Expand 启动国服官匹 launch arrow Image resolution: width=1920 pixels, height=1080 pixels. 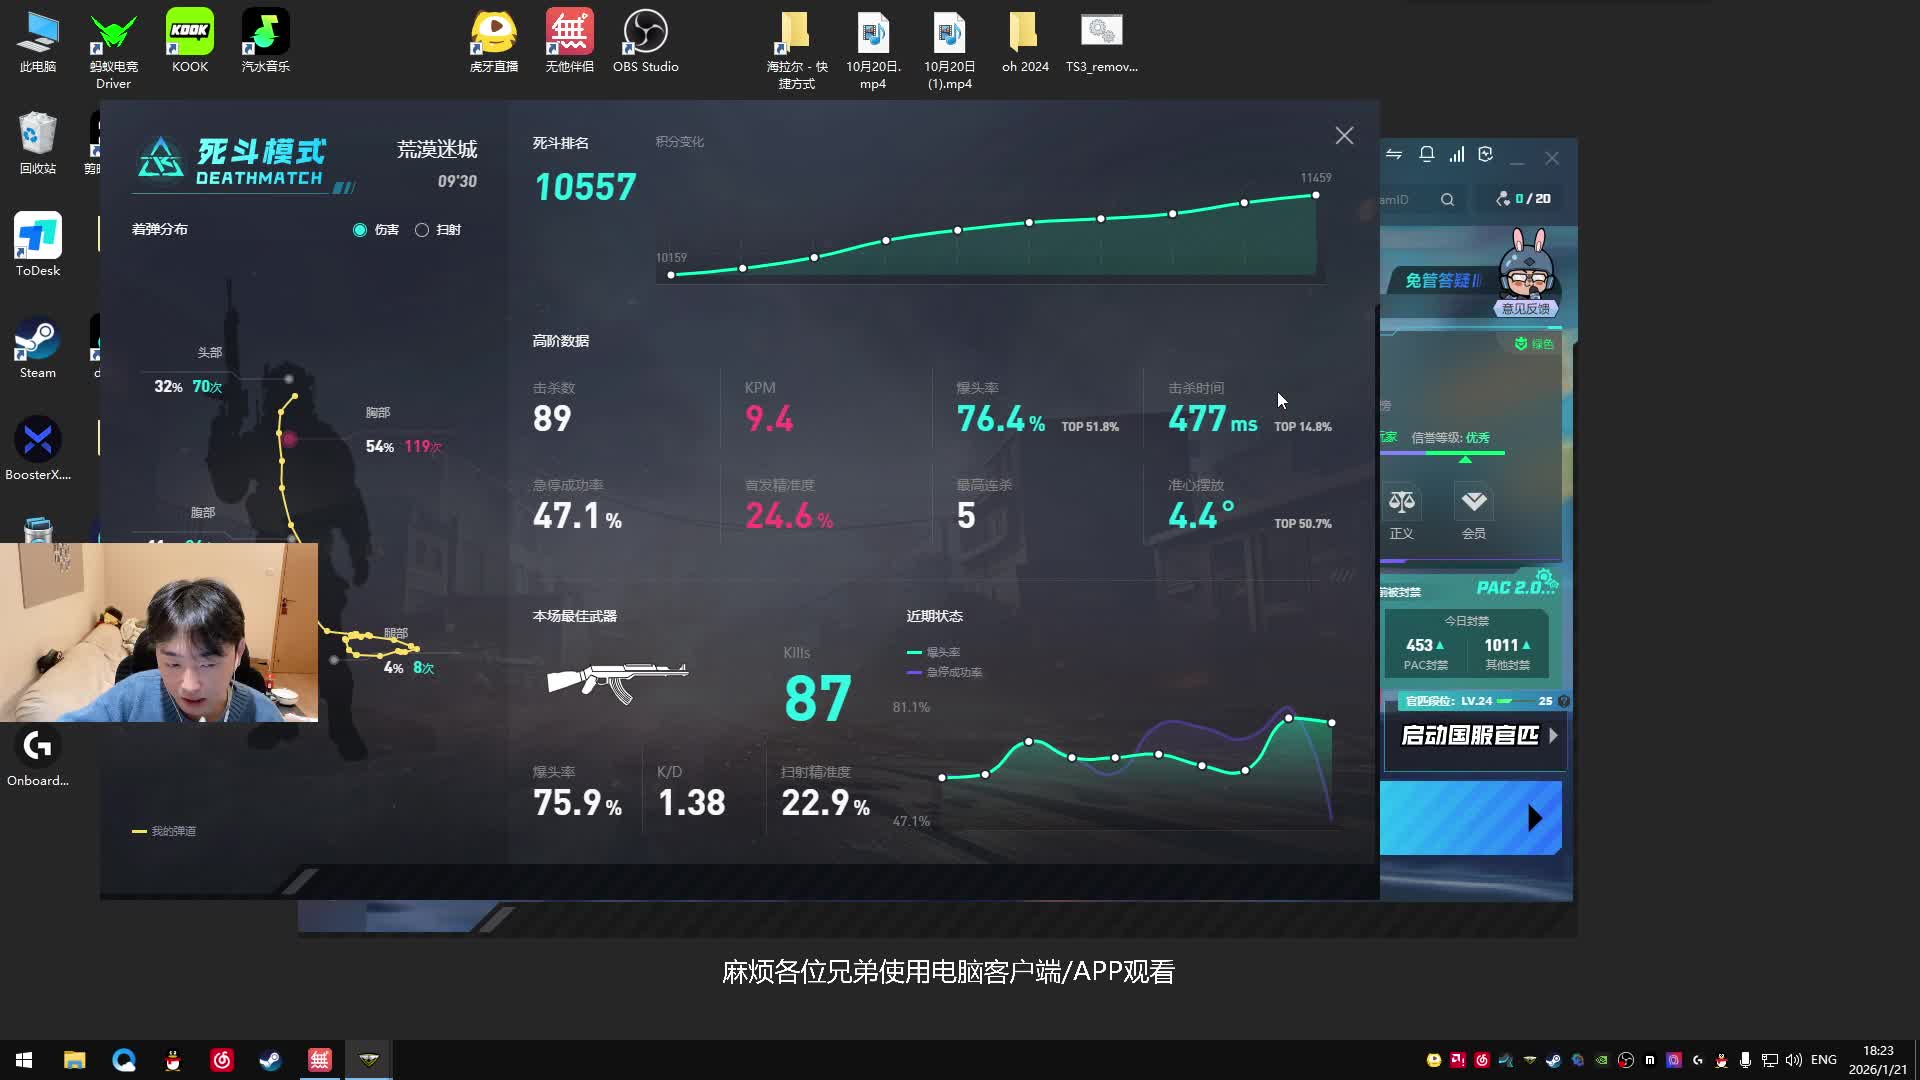[1553, 735]
